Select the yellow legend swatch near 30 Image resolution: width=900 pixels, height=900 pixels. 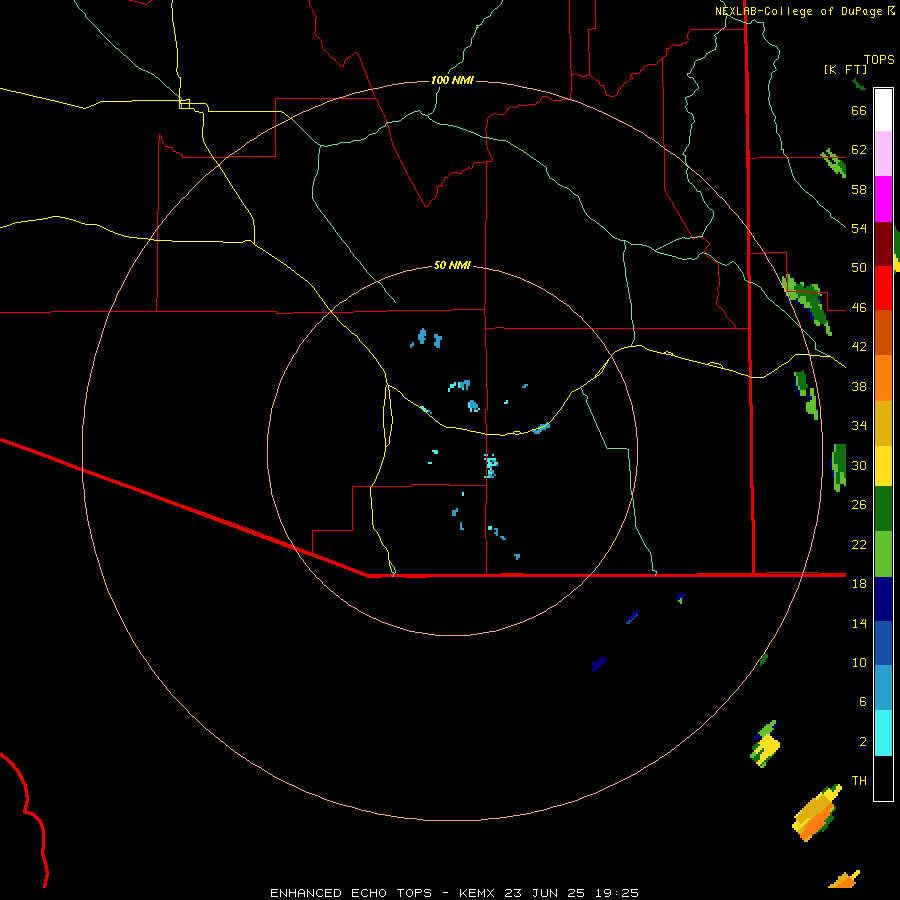tap(883, 465)
